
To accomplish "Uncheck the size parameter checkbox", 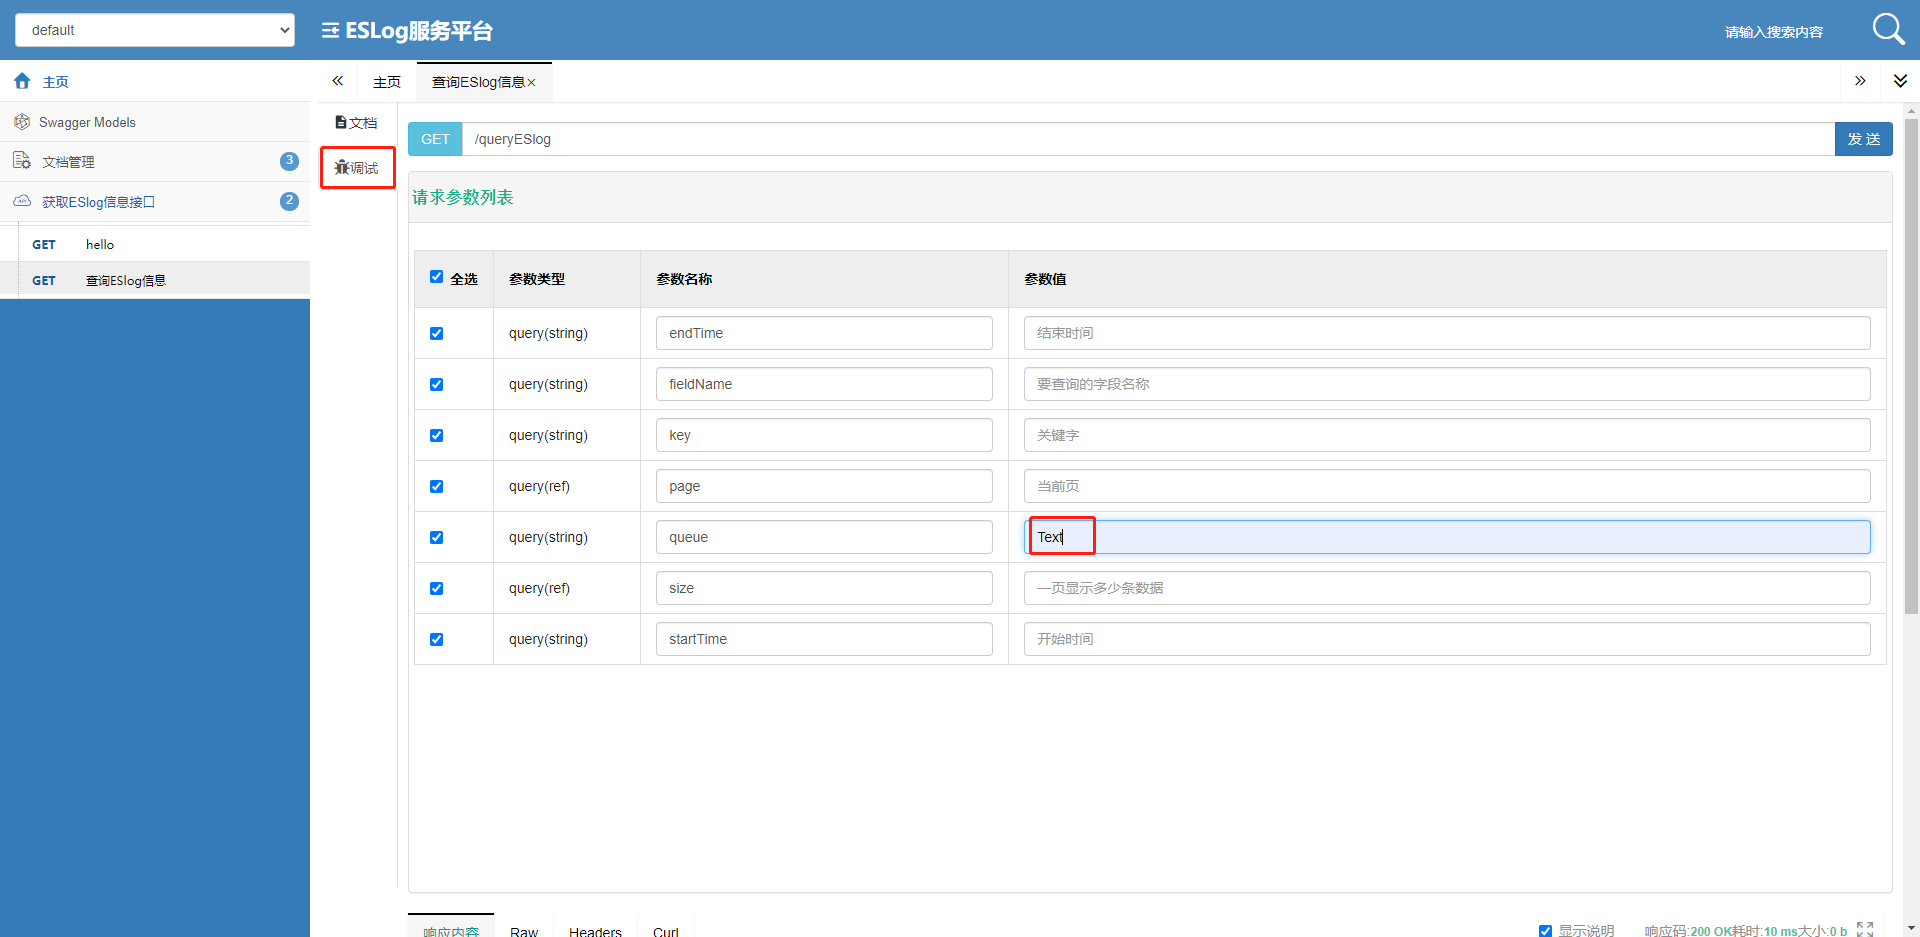I will coord(437,588).
